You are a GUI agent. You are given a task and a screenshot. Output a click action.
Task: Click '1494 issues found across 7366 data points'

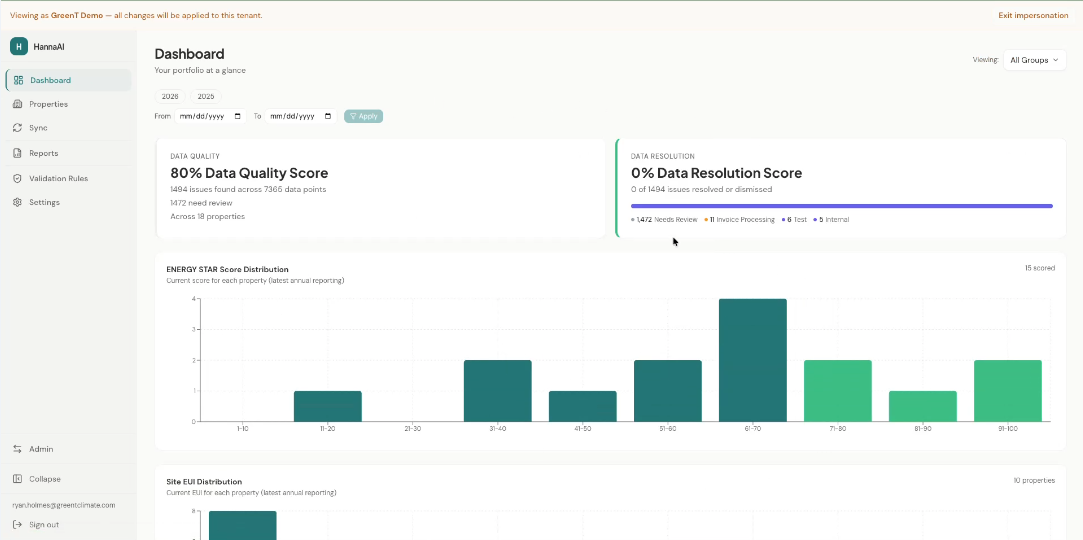coord(248,189)
